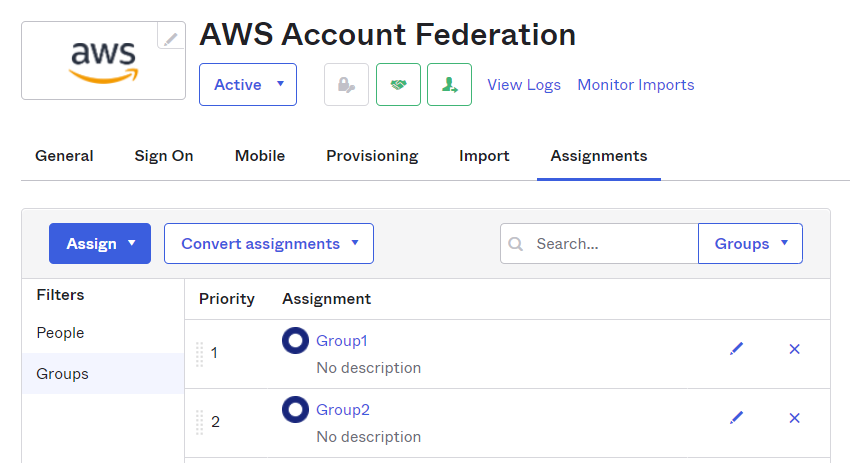Open the Groups search filter dropdown
Screen dimensions: 850x463
pyautogui.click(x=750, y=244)
